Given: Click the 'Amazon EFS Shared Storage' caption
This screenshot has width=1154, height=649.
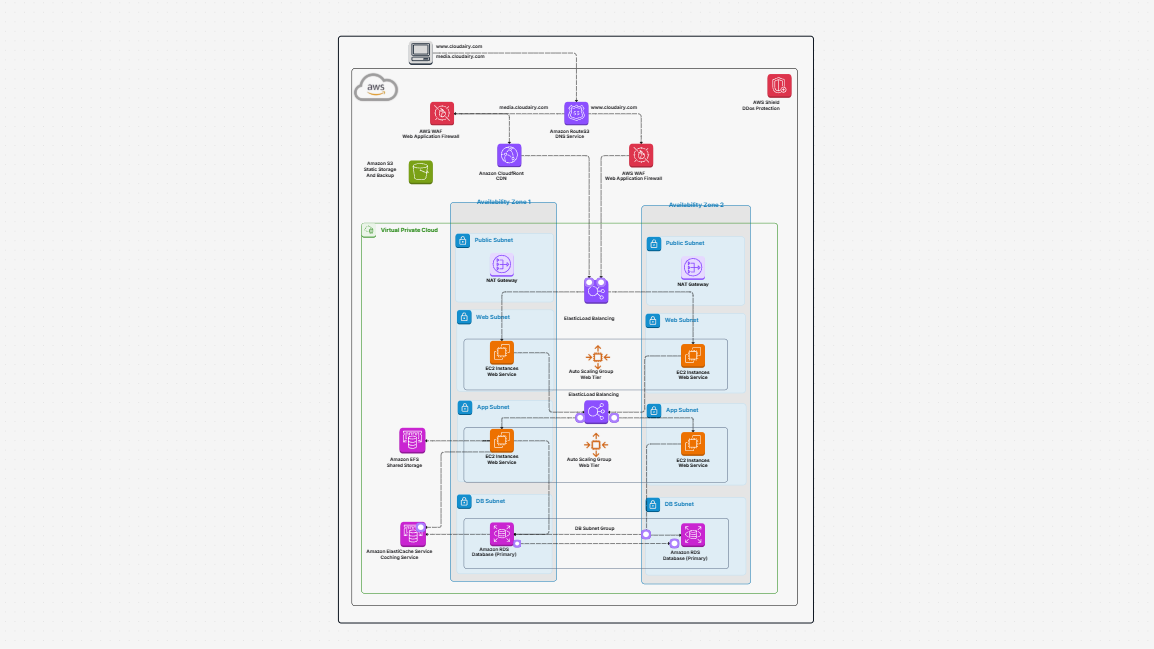Looking at the screenshot, I should (x=405, y=462).
